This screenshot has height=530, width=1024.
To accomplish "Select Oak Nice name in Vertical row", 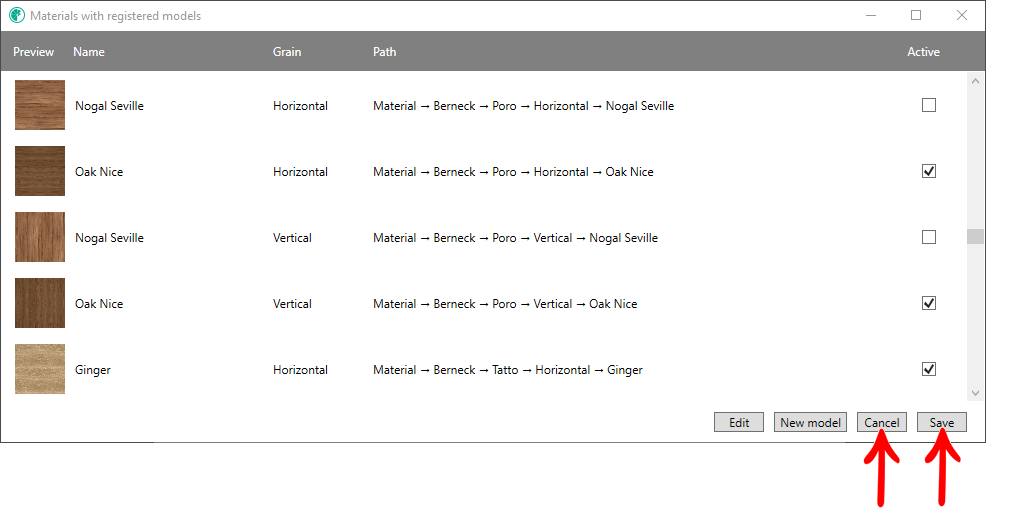I will coord(99,304).
